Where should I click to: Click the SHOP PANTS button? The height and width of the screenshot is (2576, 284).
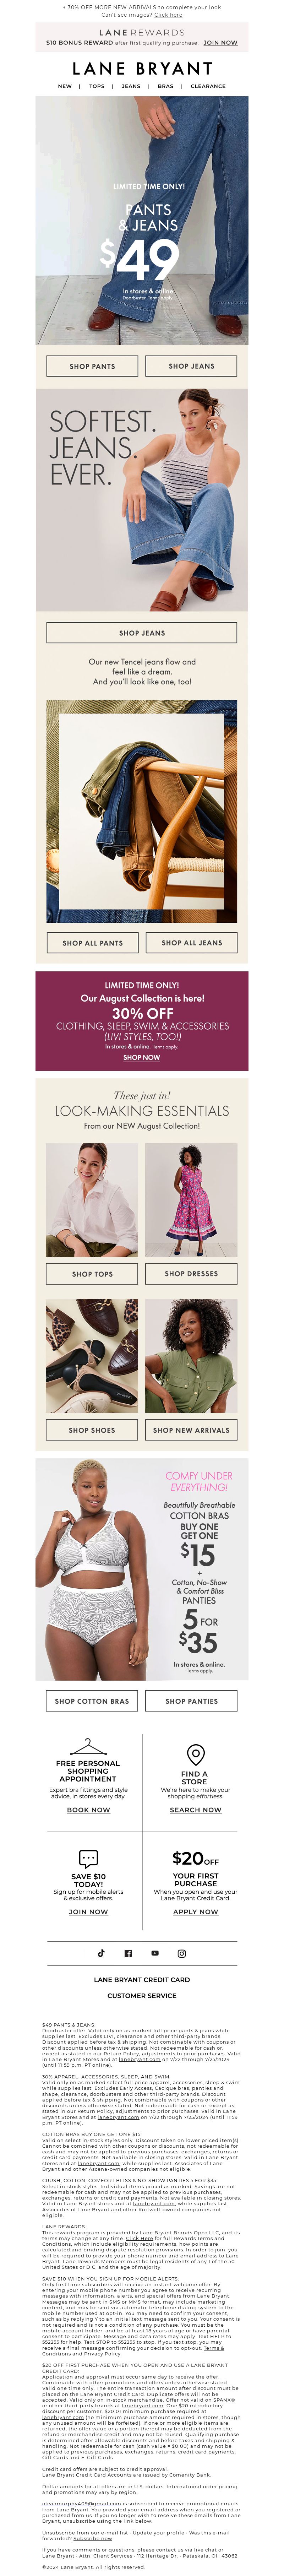click(92, 366)
